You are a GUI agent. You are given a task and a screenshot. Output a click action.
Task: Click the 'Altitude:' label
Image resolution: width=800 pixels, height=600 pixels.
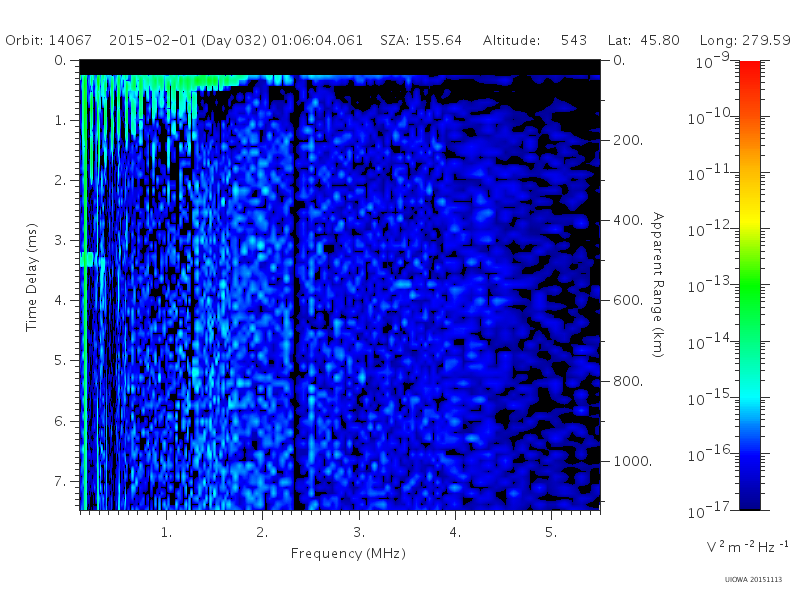[x=512, y=40]
